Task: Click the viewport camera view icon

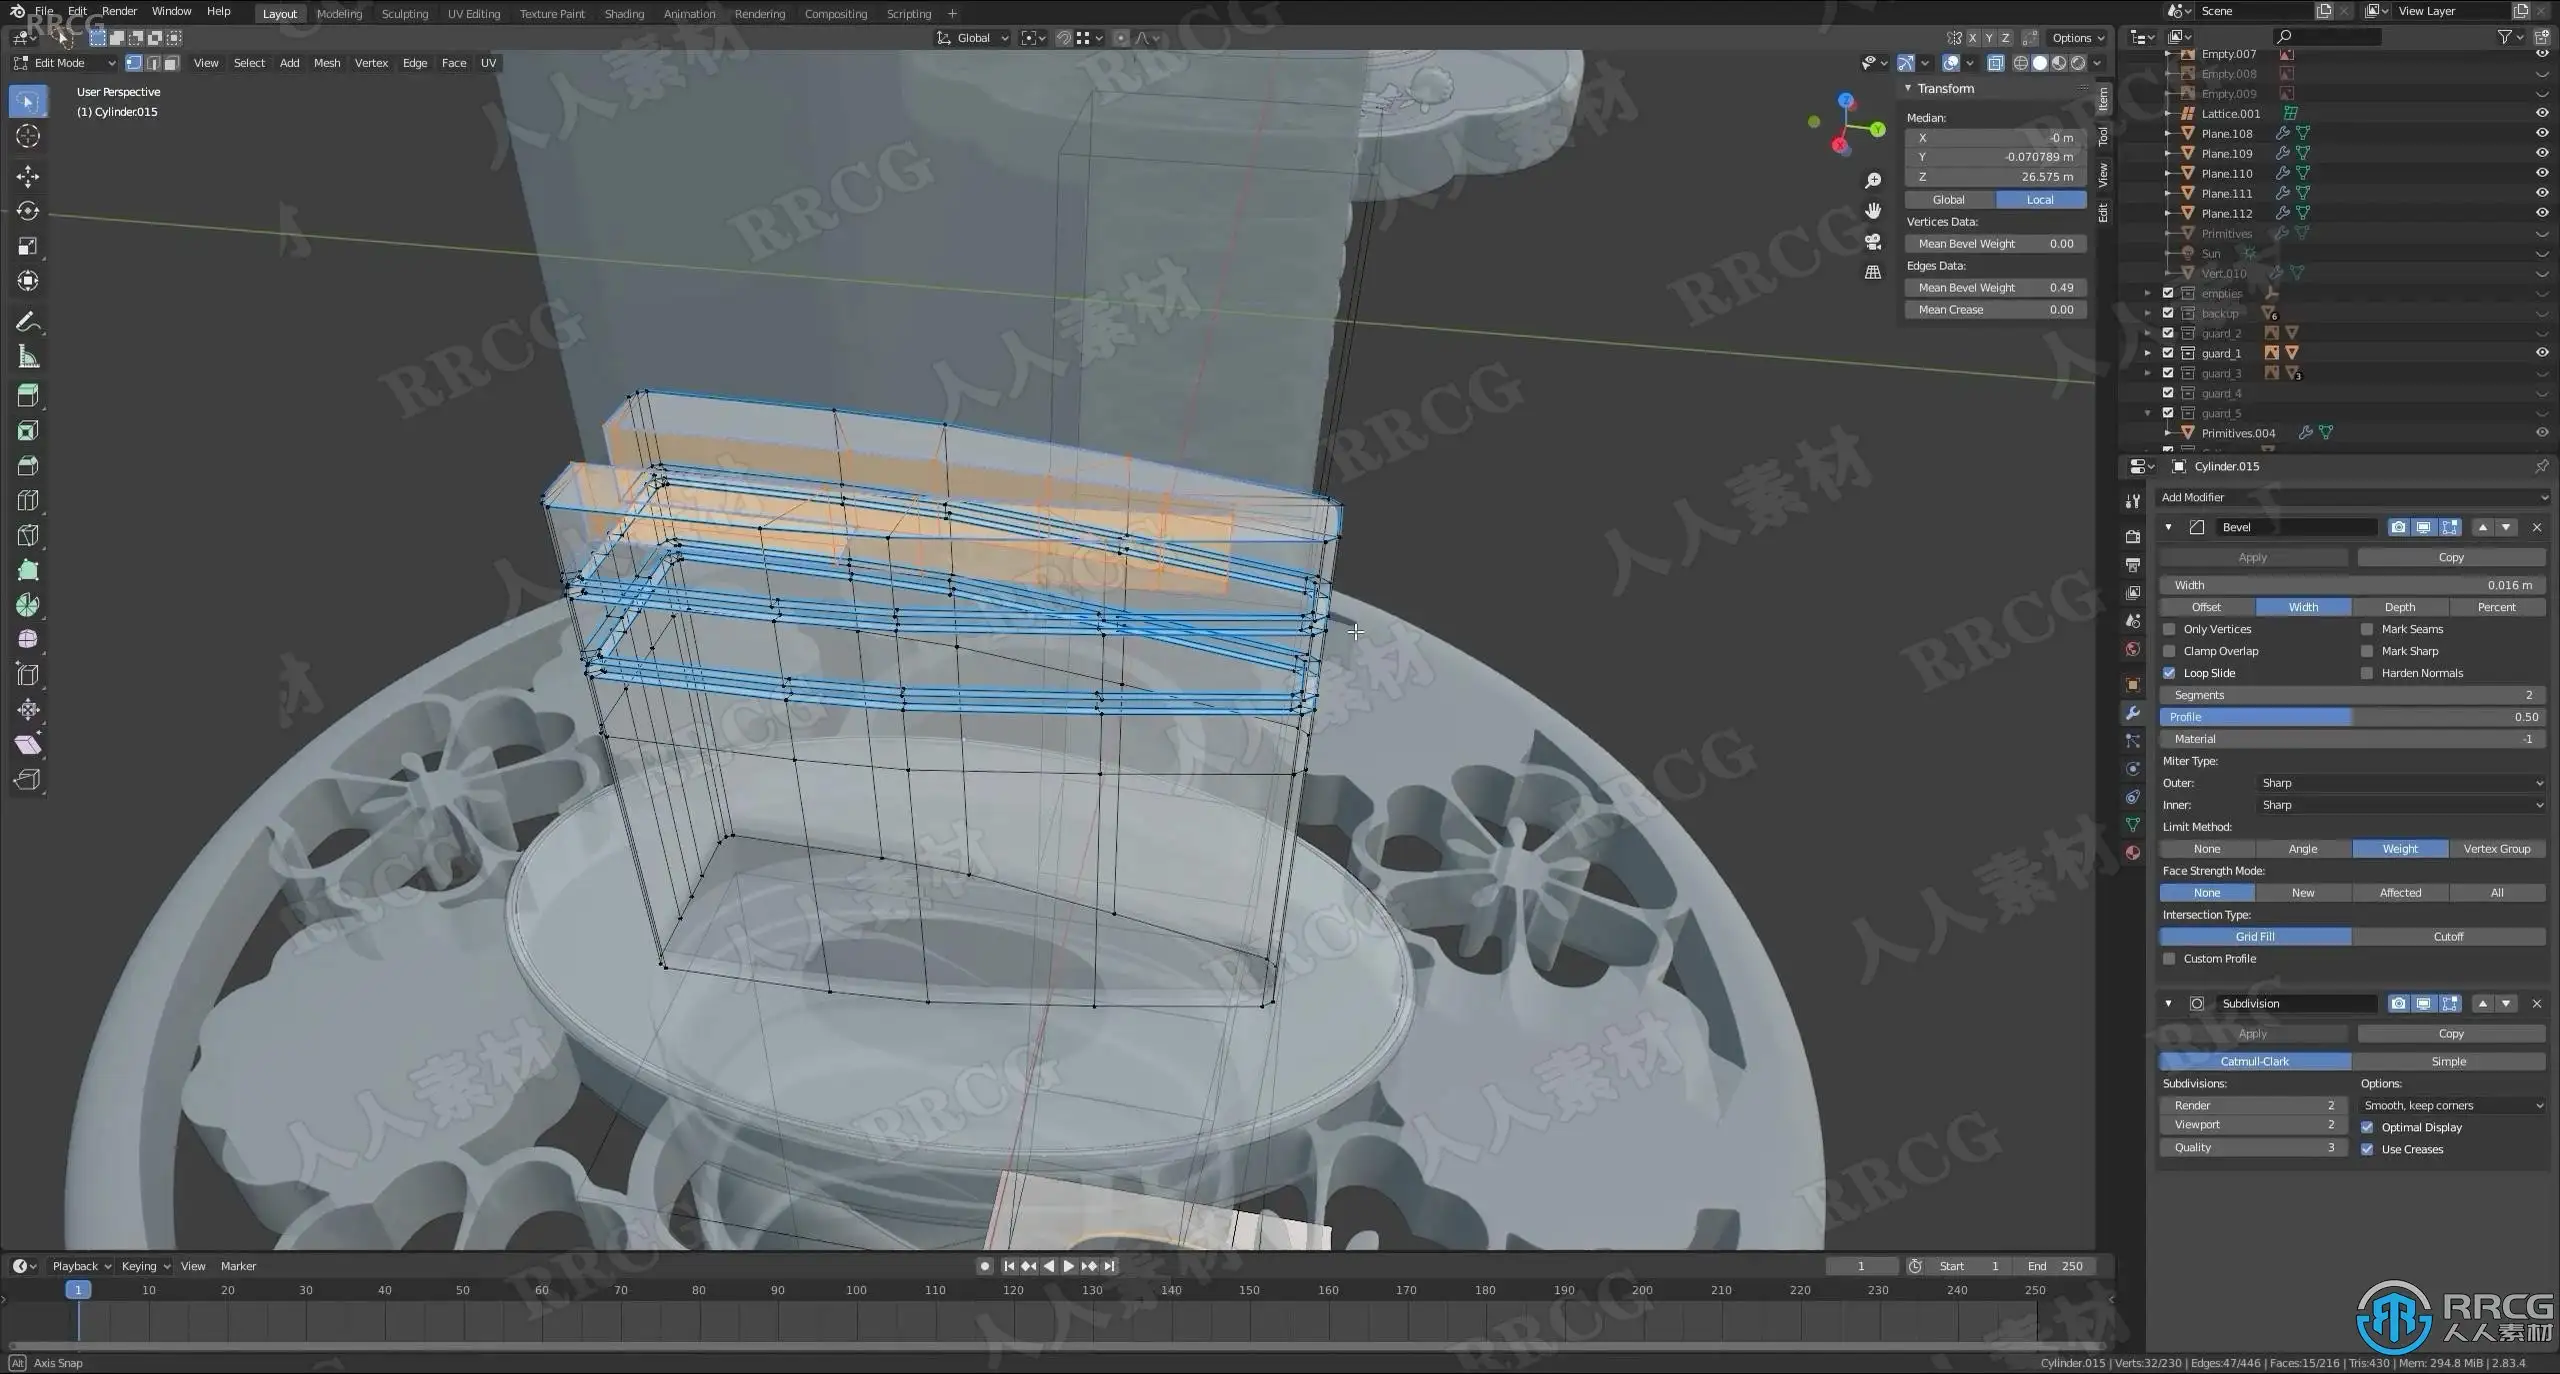Action: tap(1873, 242)
